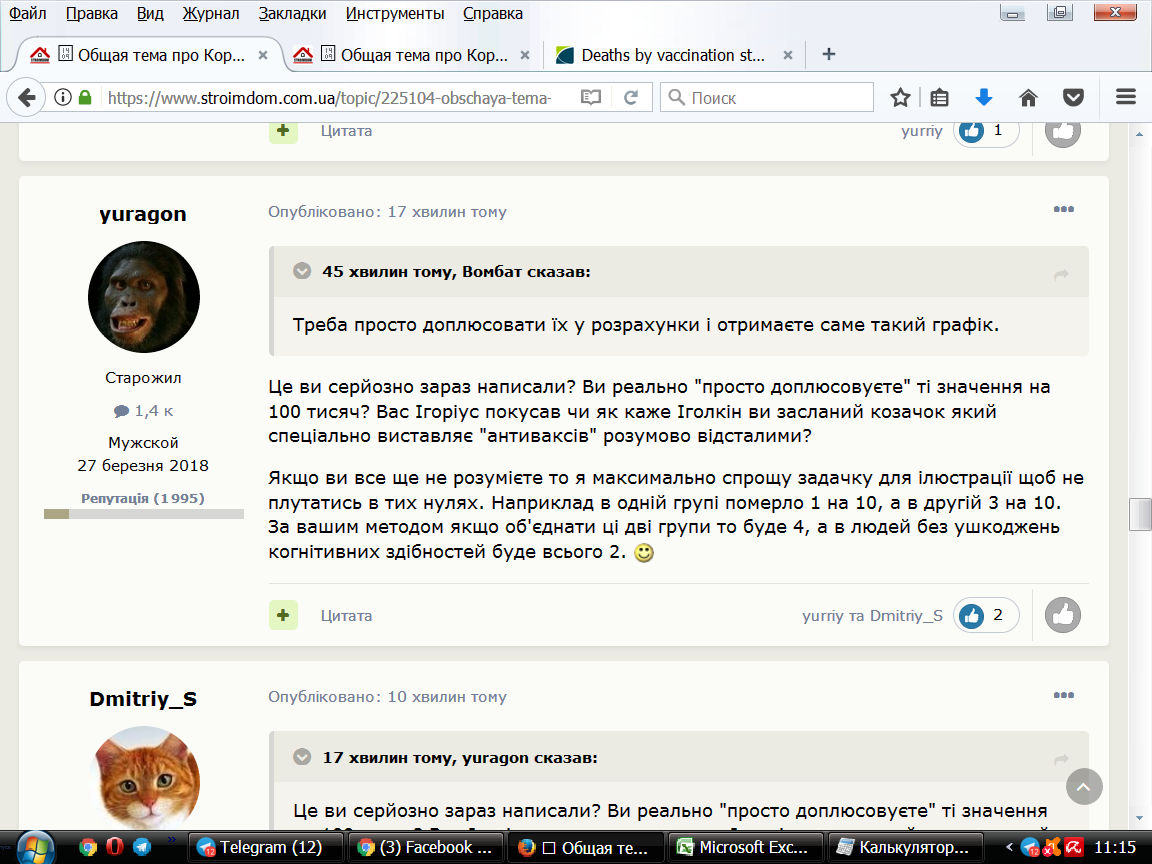Screen dimensions: 1152x864
Task: Collapse the Вомбат quote block chevron
Action: (302, 271)
